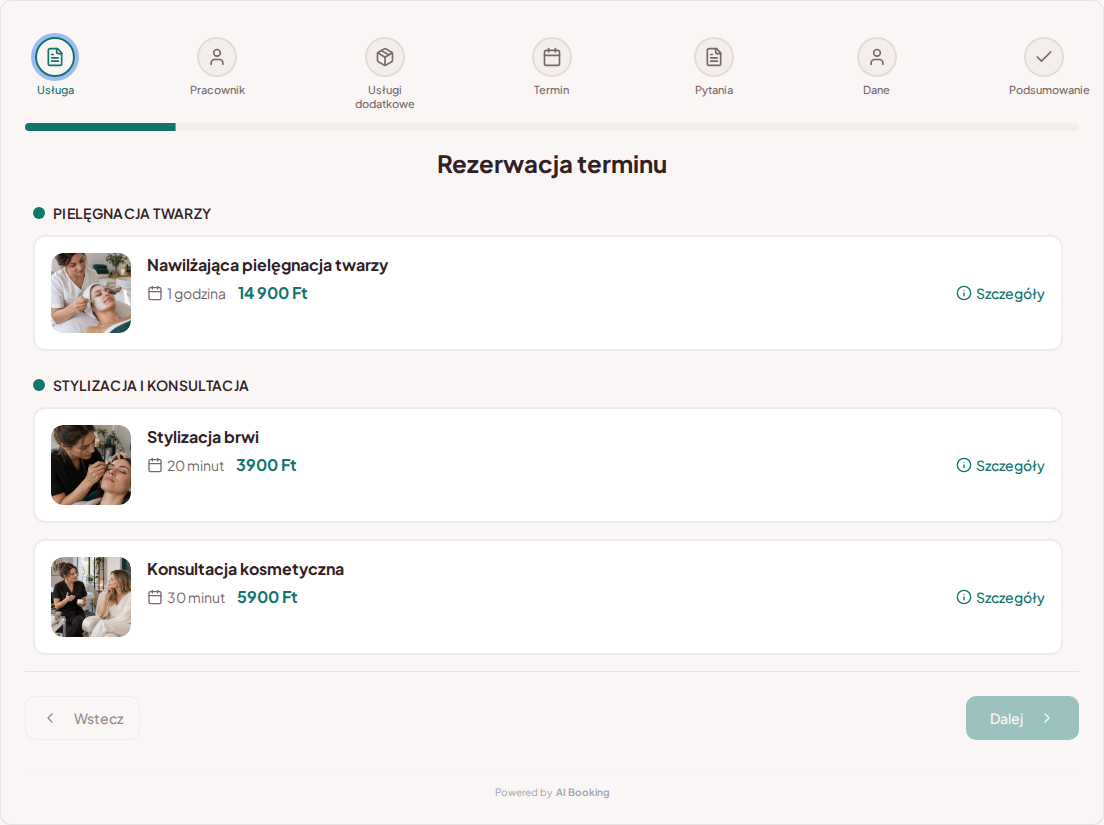Choose the Stylizacja brwi service title
The image size is (1104, 825).
pyautogui.click(x=203, y=437)
